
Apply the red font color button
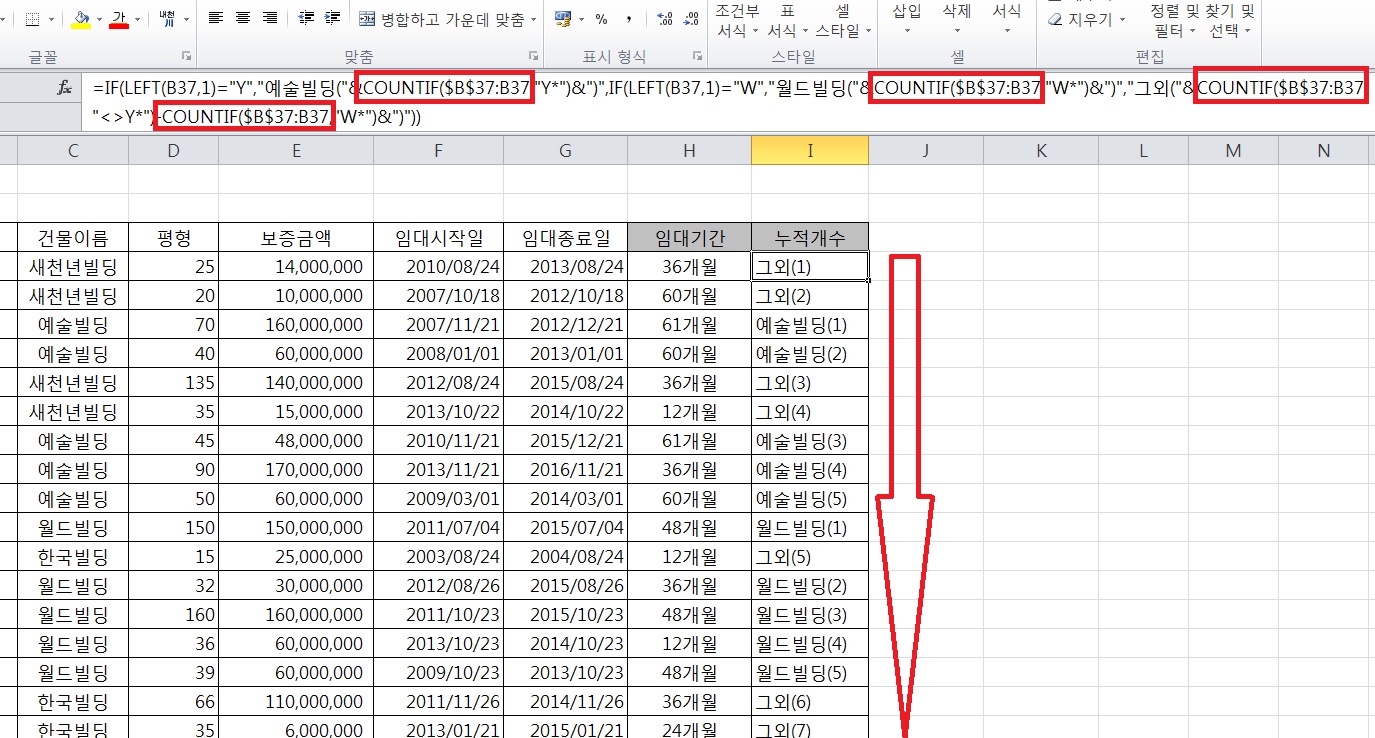coord(119,19)
